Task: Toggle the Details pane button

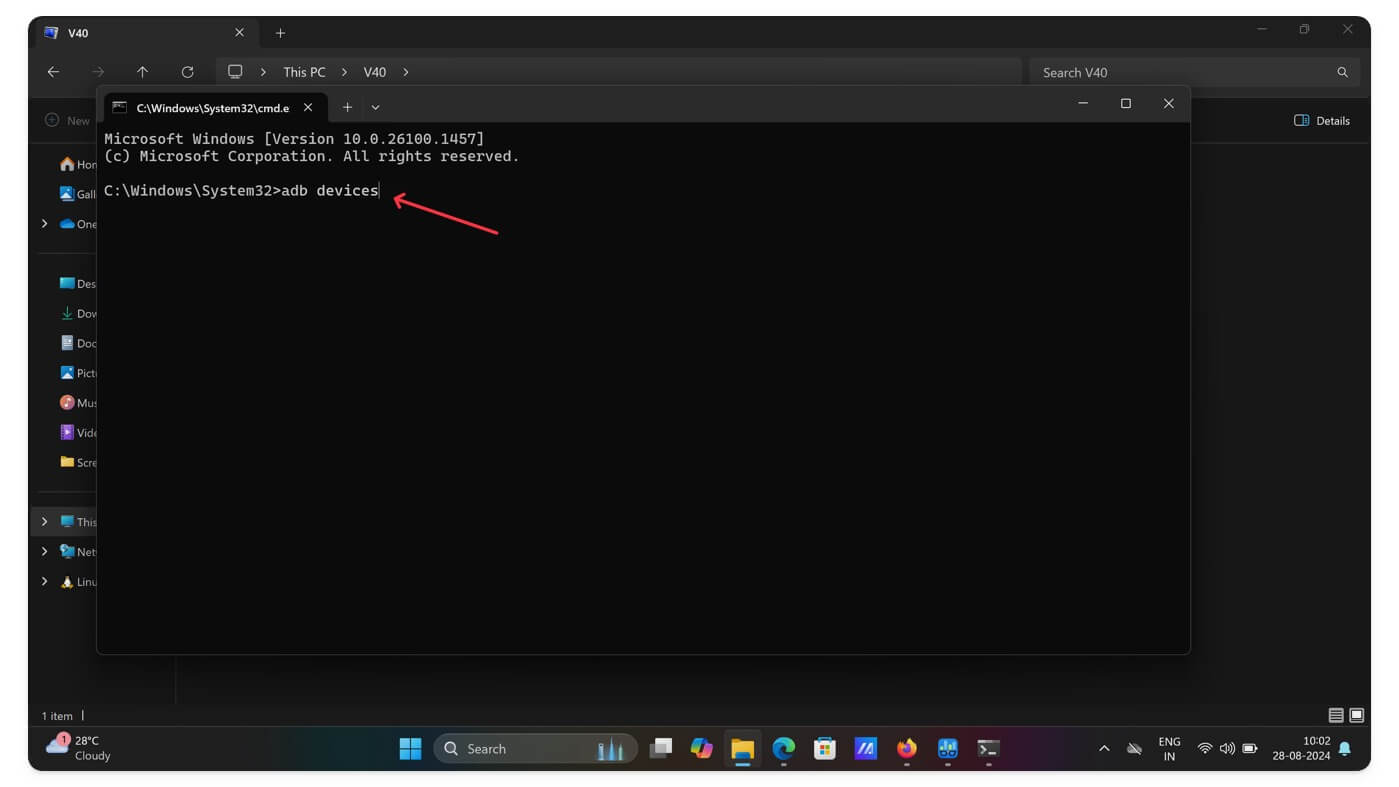Action: 1322,121
